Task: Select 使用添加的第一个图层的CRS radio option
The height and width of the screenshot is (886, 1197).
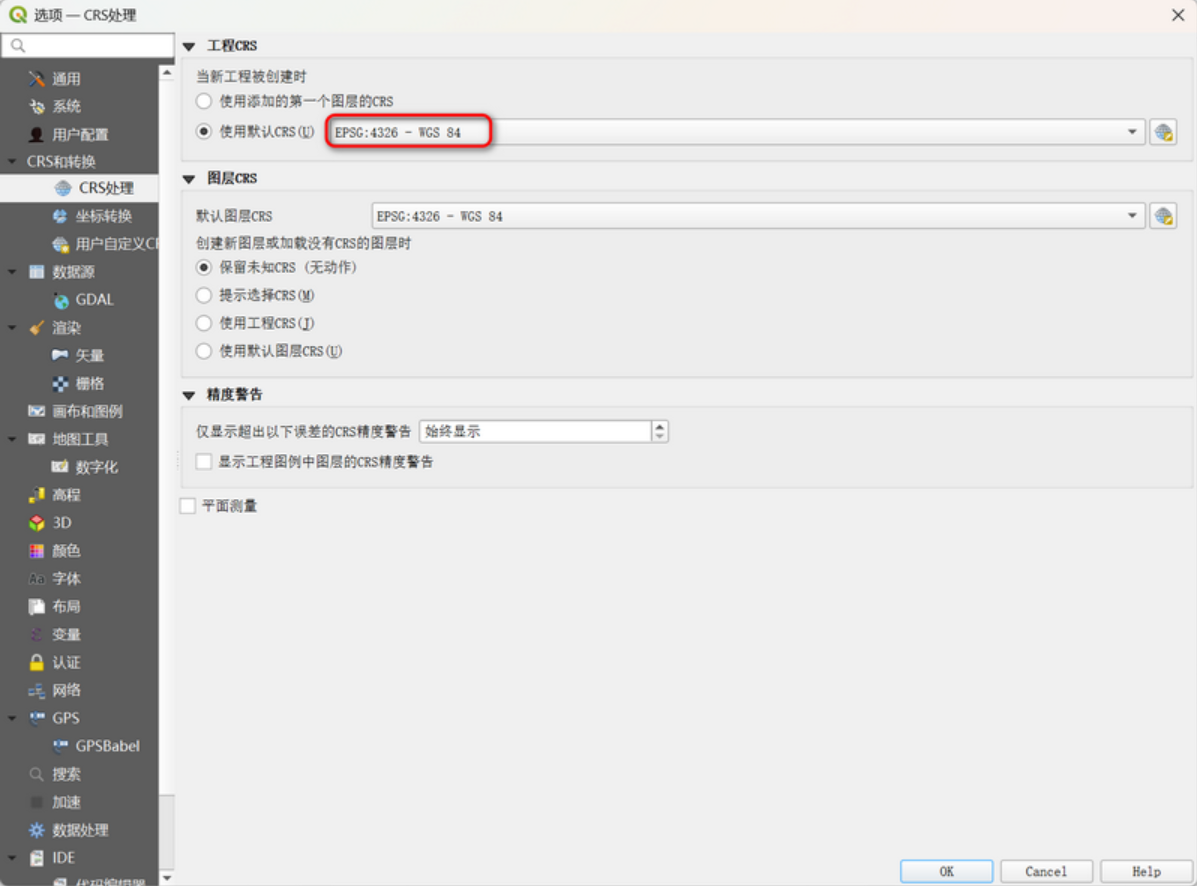Action: pos(204,101)
